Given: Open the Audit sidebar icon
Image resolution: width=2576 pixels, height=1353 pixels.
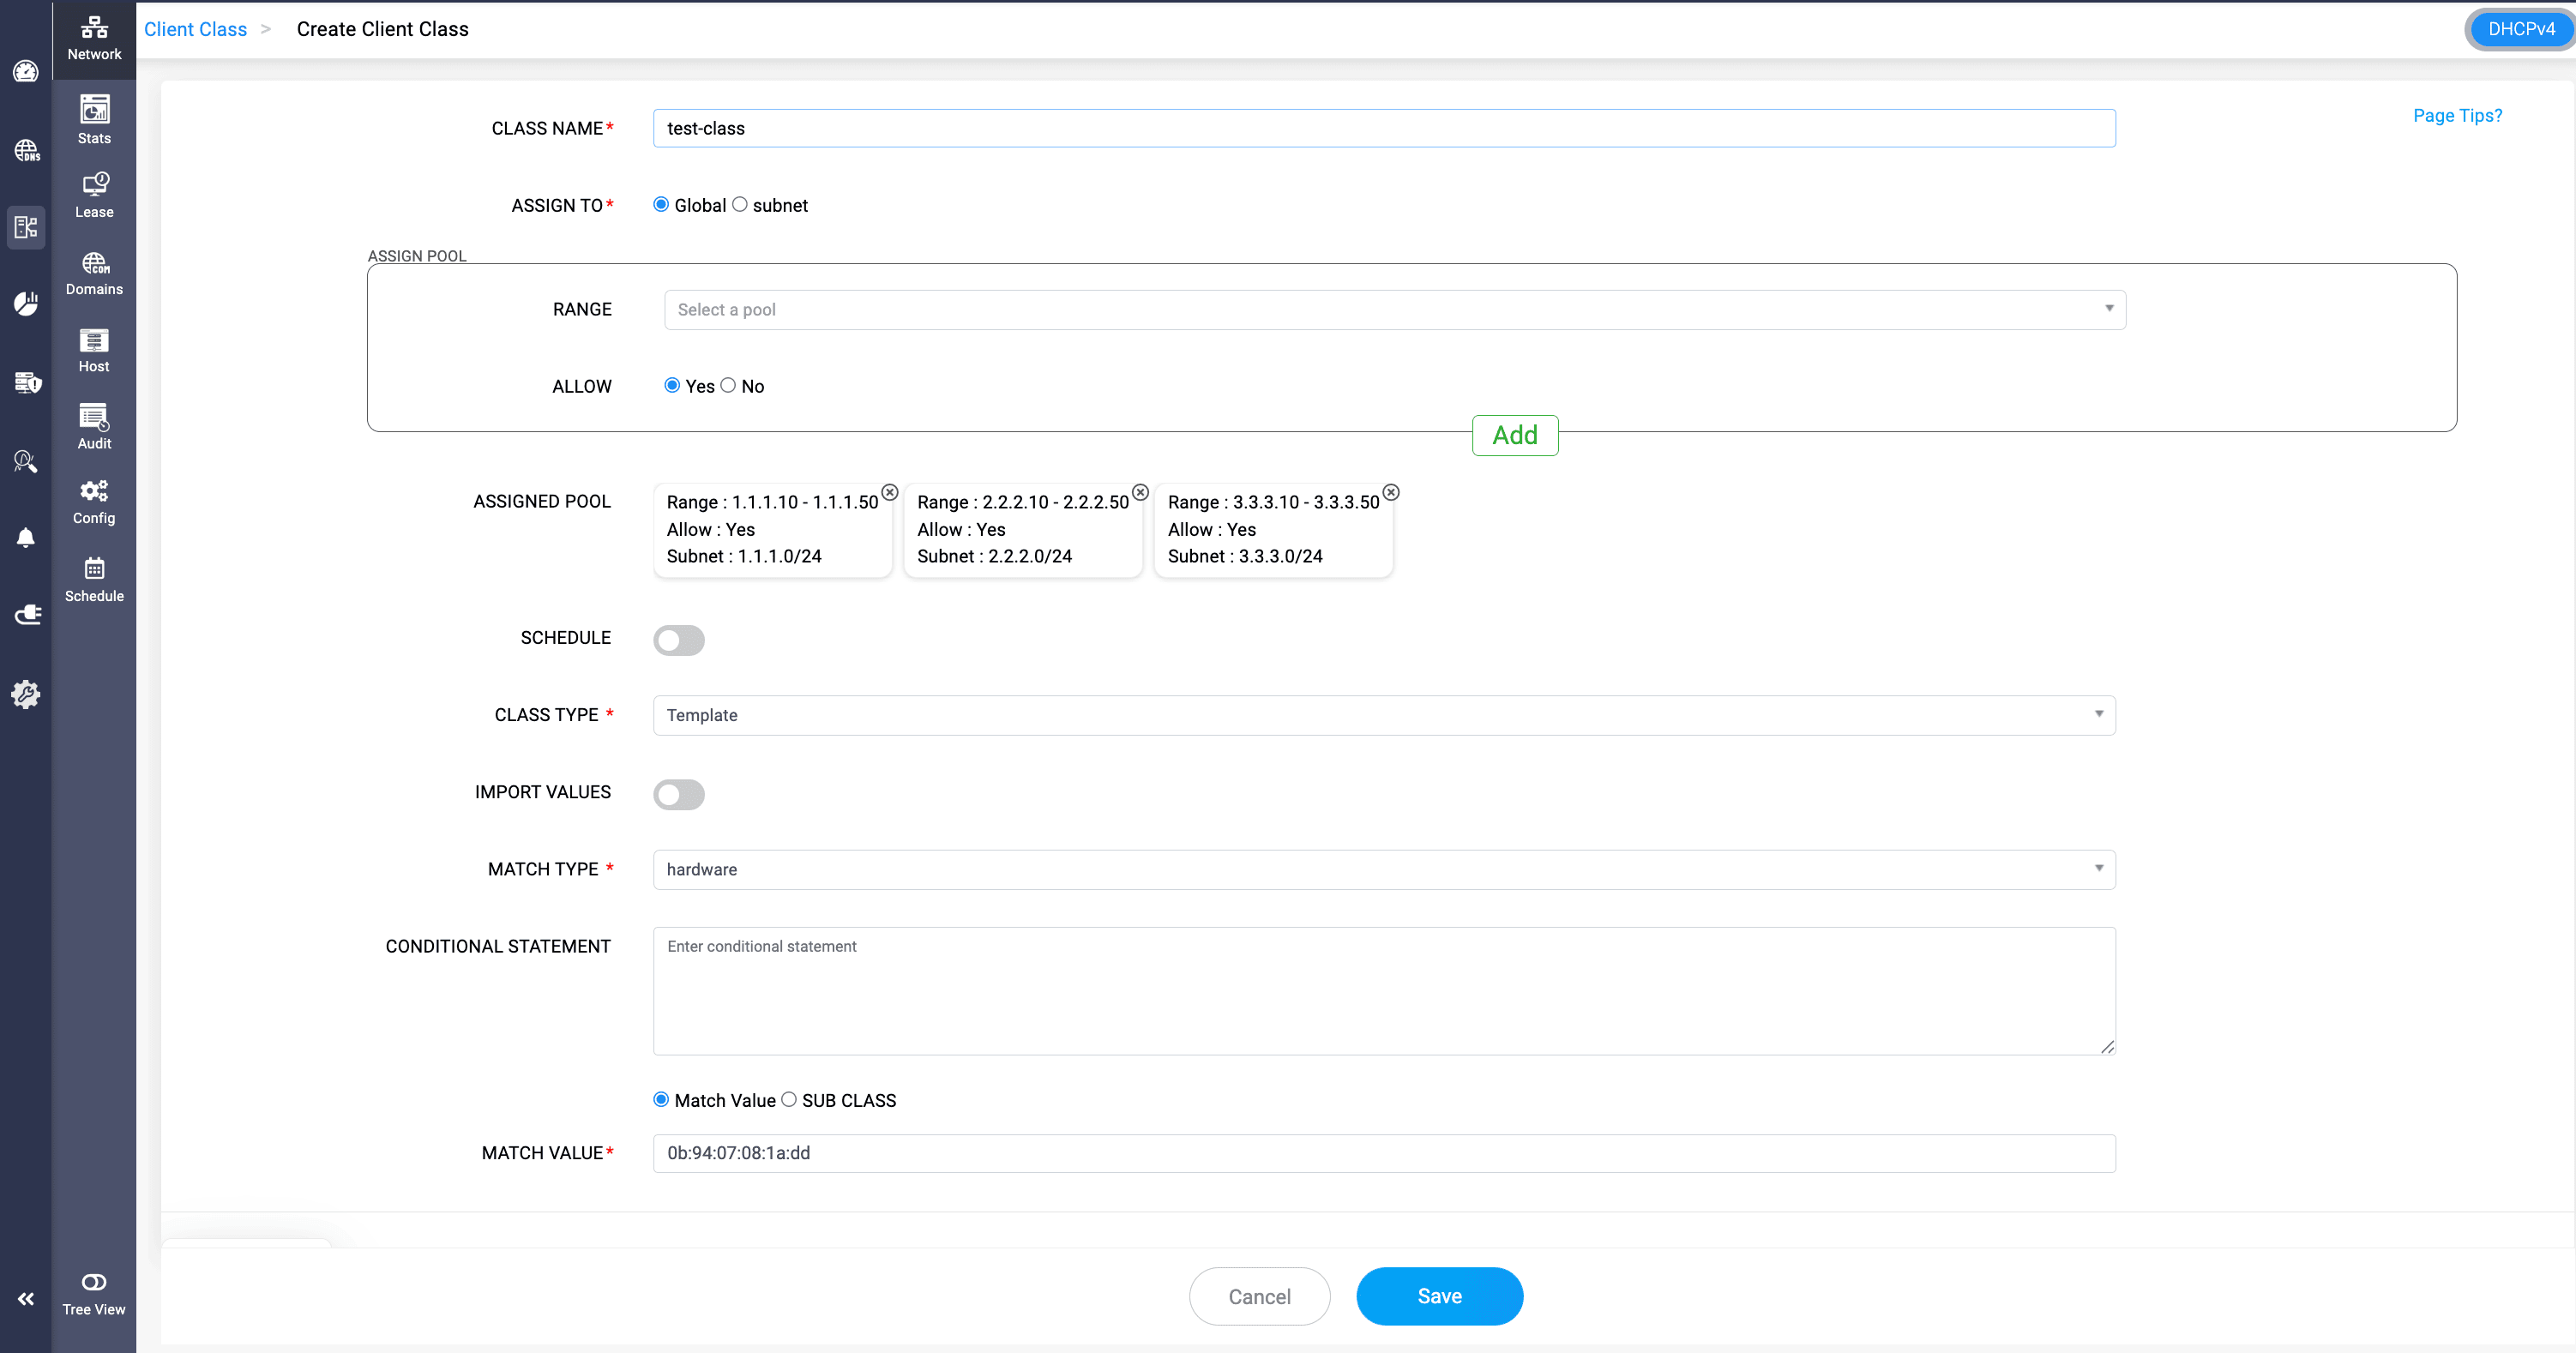Looking at the screenshot, I should 94,426.
